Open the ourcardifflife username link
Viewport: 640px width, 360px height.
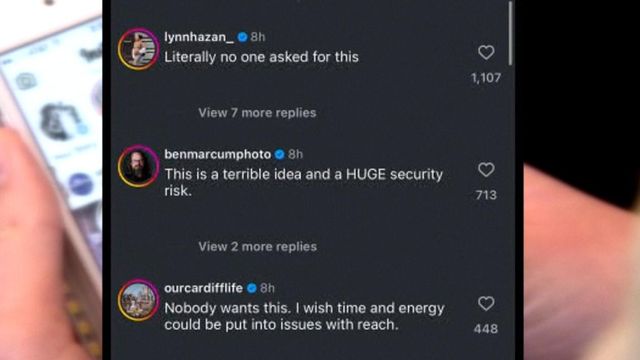tap(203, 288)
